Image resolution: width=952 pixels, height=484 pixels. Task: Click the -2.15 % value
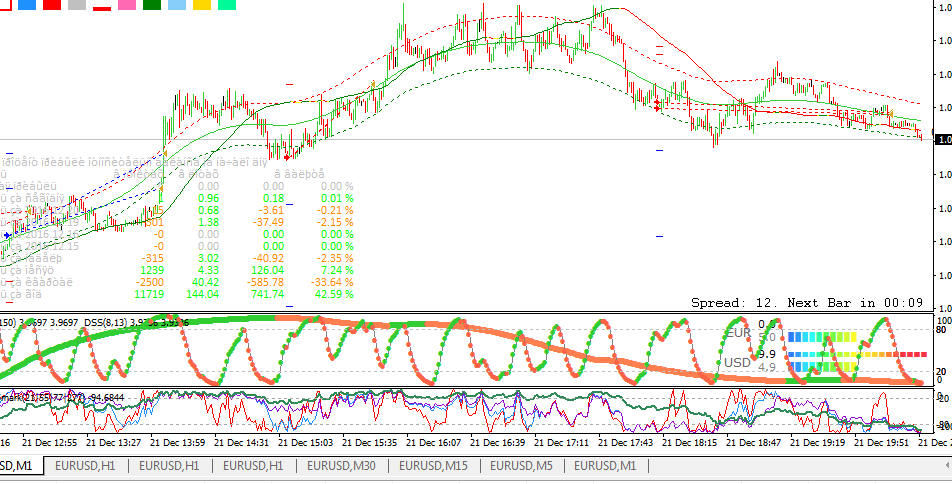coord(333,222)
